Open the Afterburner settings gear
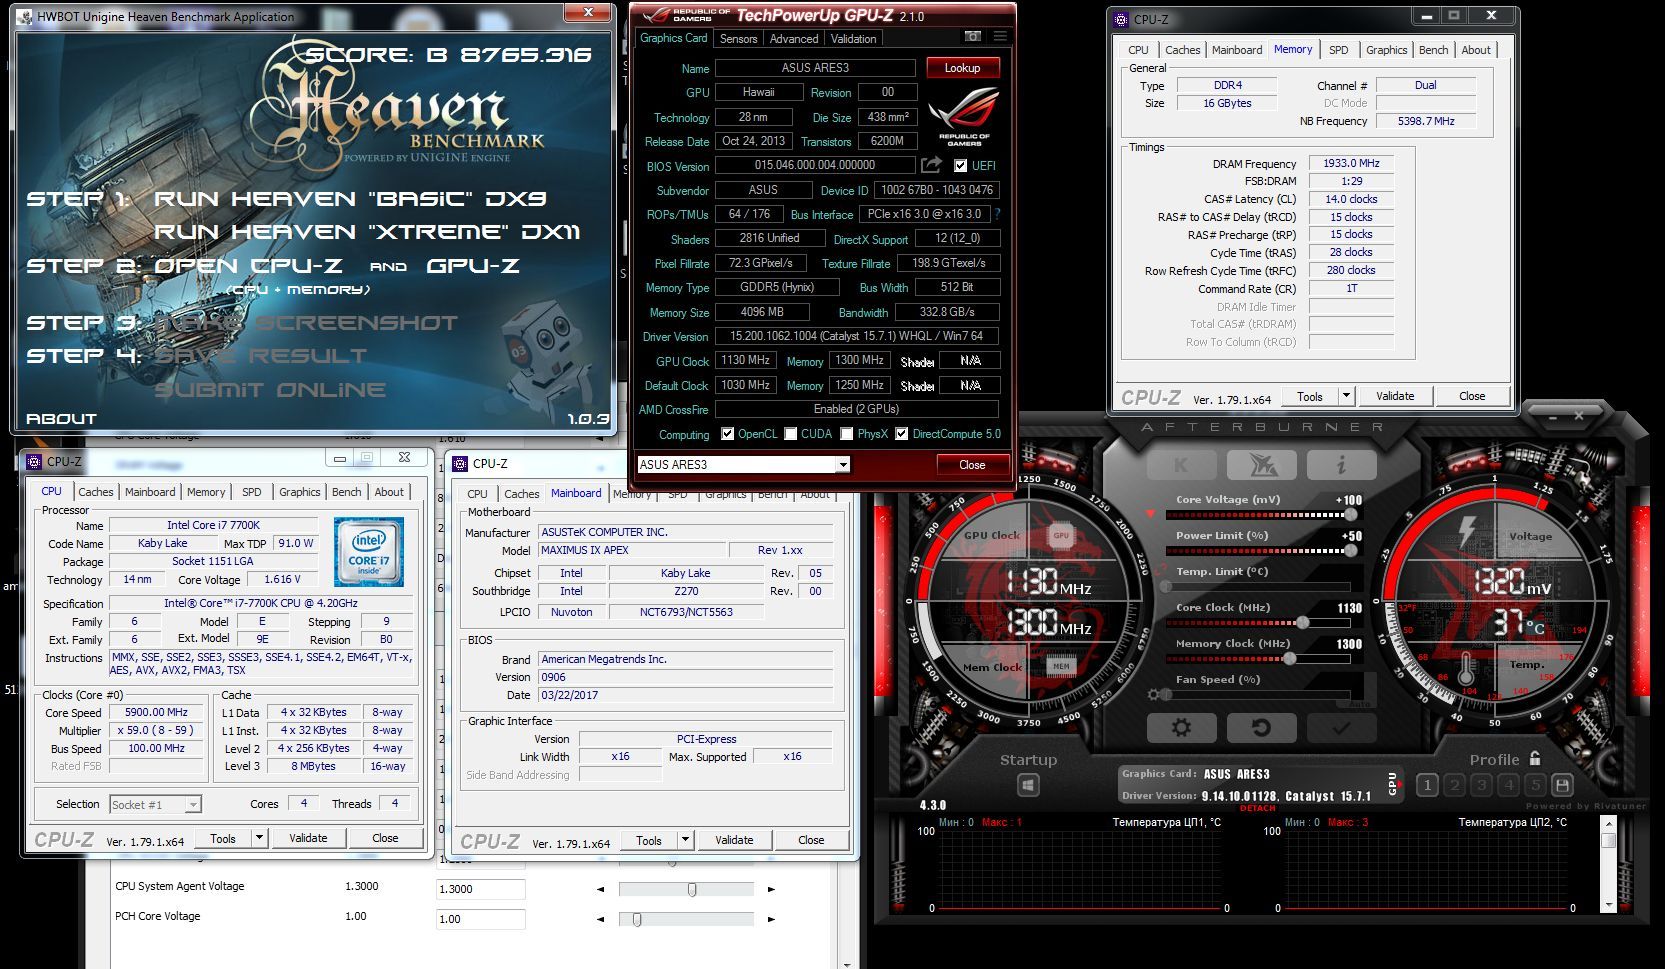1665x969 pixels. click(x=1181, y=728)
